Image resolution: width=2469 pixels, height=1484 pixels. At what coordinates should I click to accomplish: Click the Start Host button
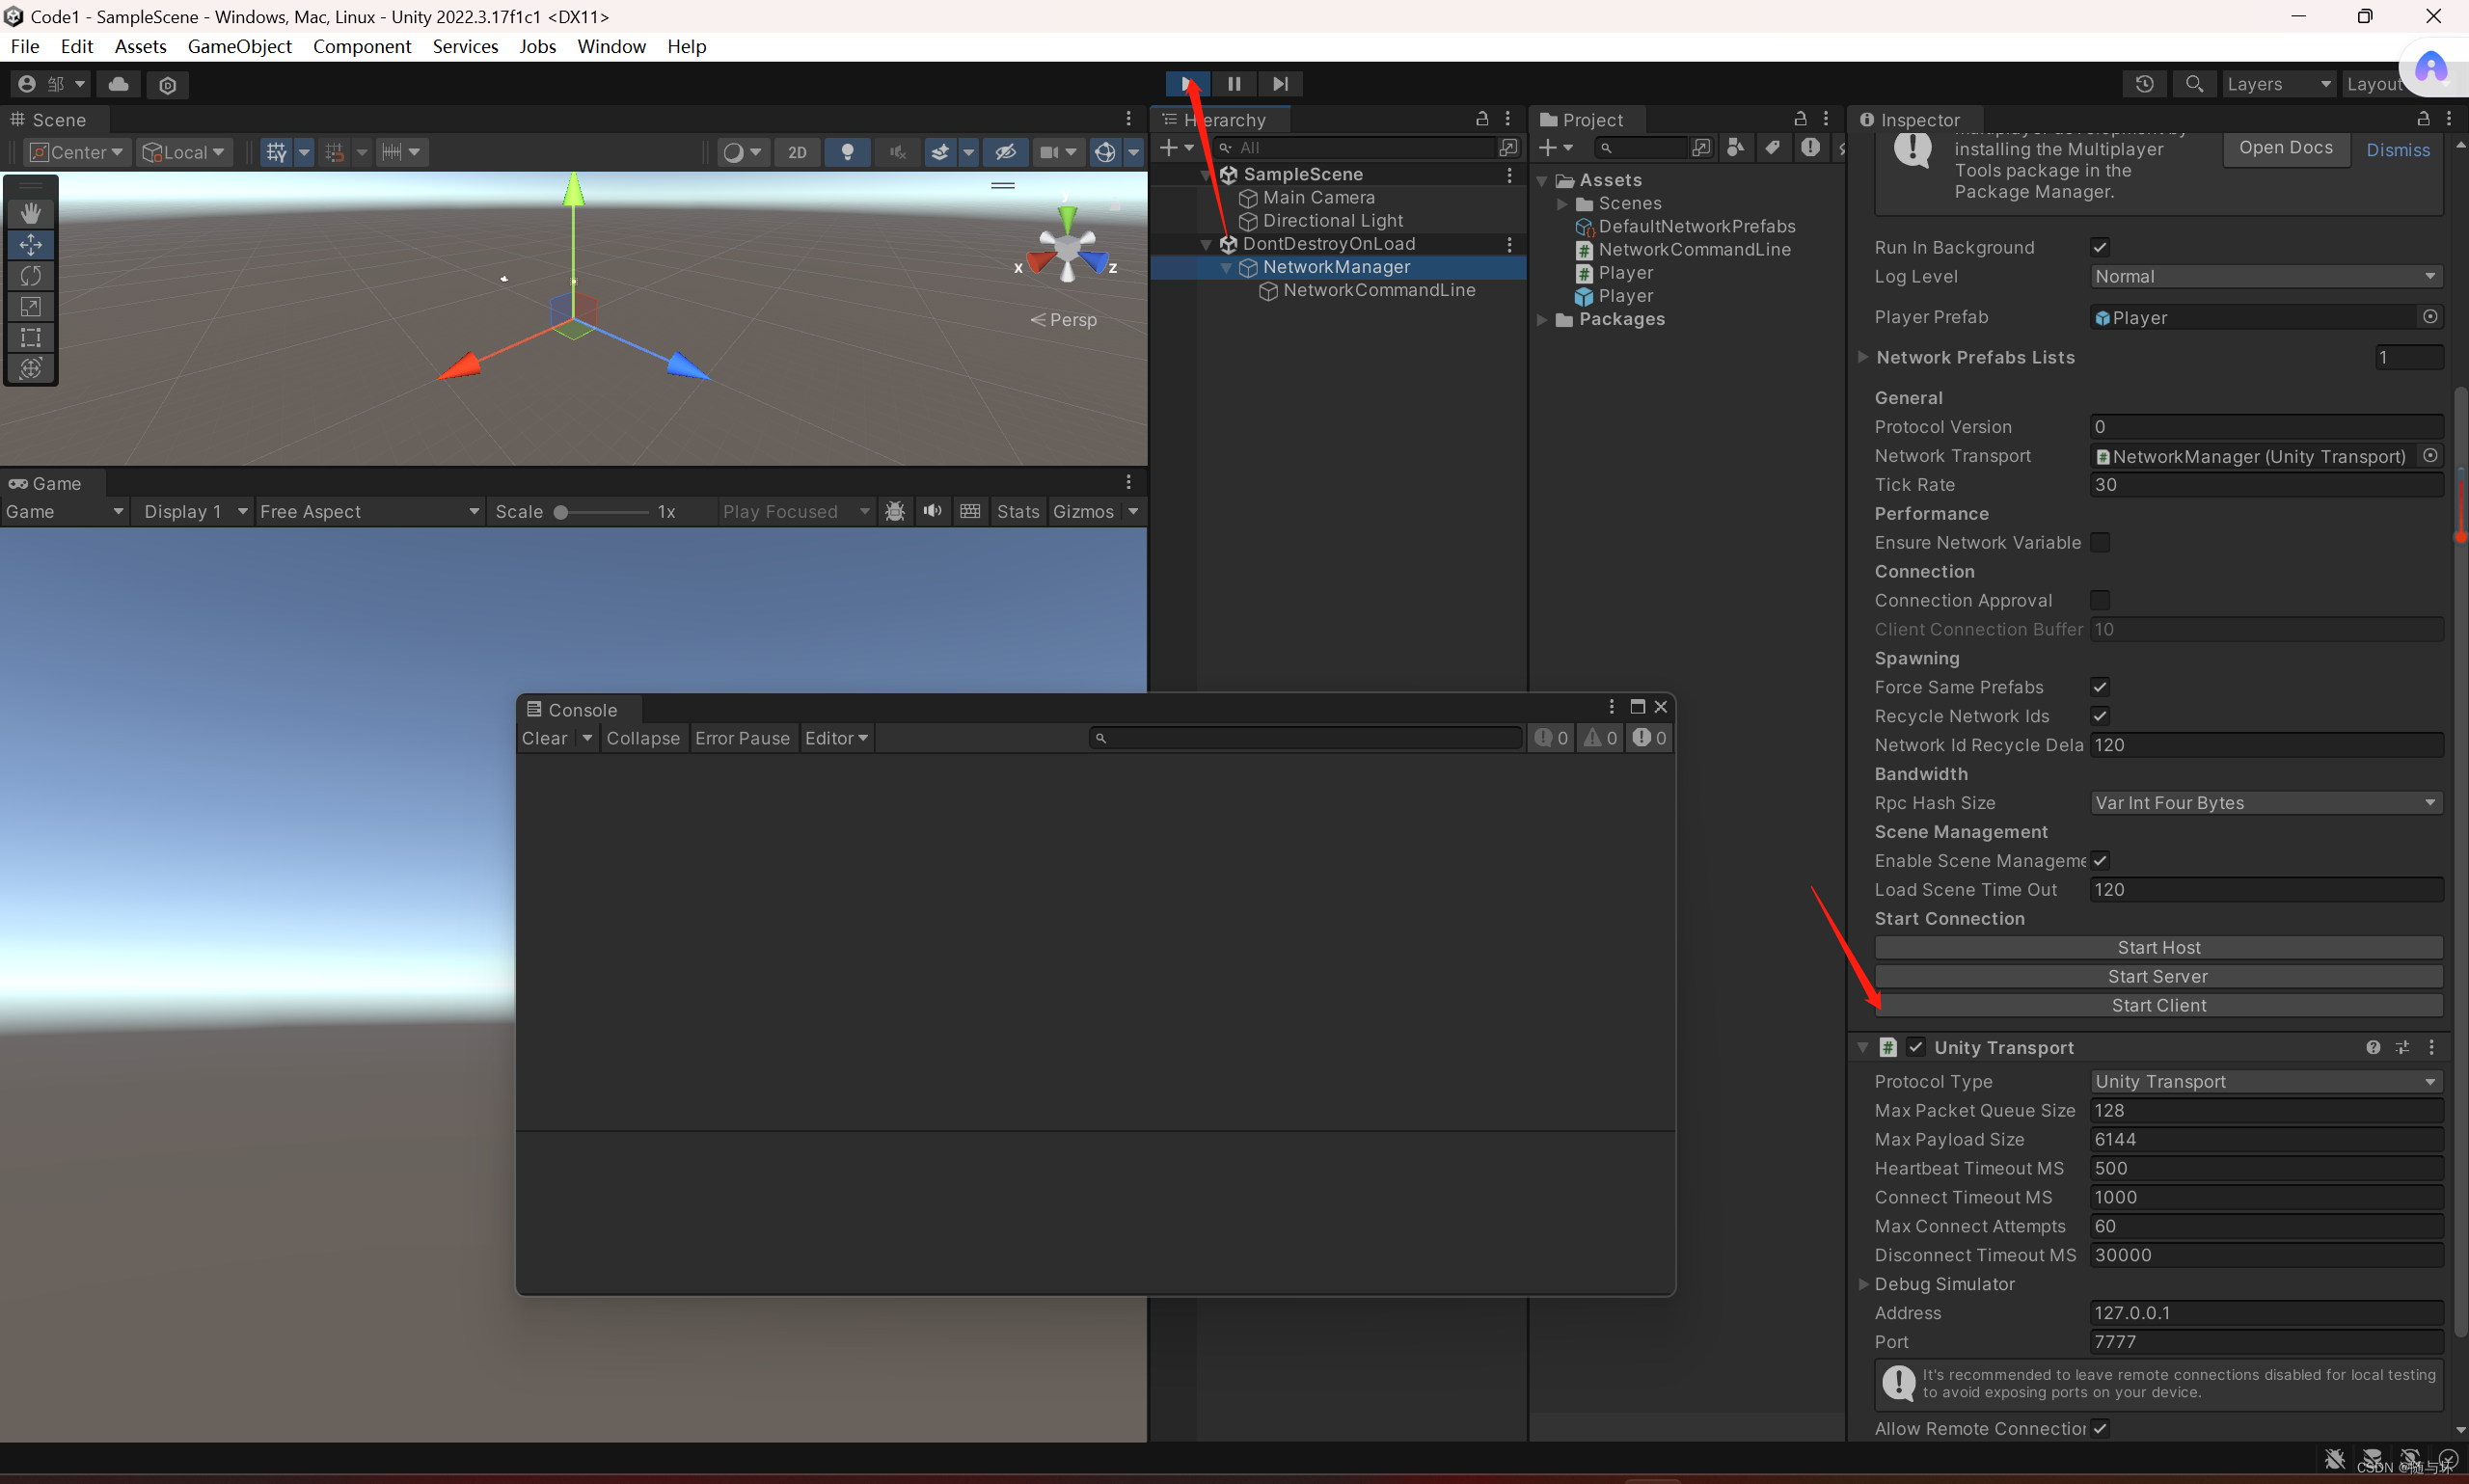click(x=2158, y=947)
